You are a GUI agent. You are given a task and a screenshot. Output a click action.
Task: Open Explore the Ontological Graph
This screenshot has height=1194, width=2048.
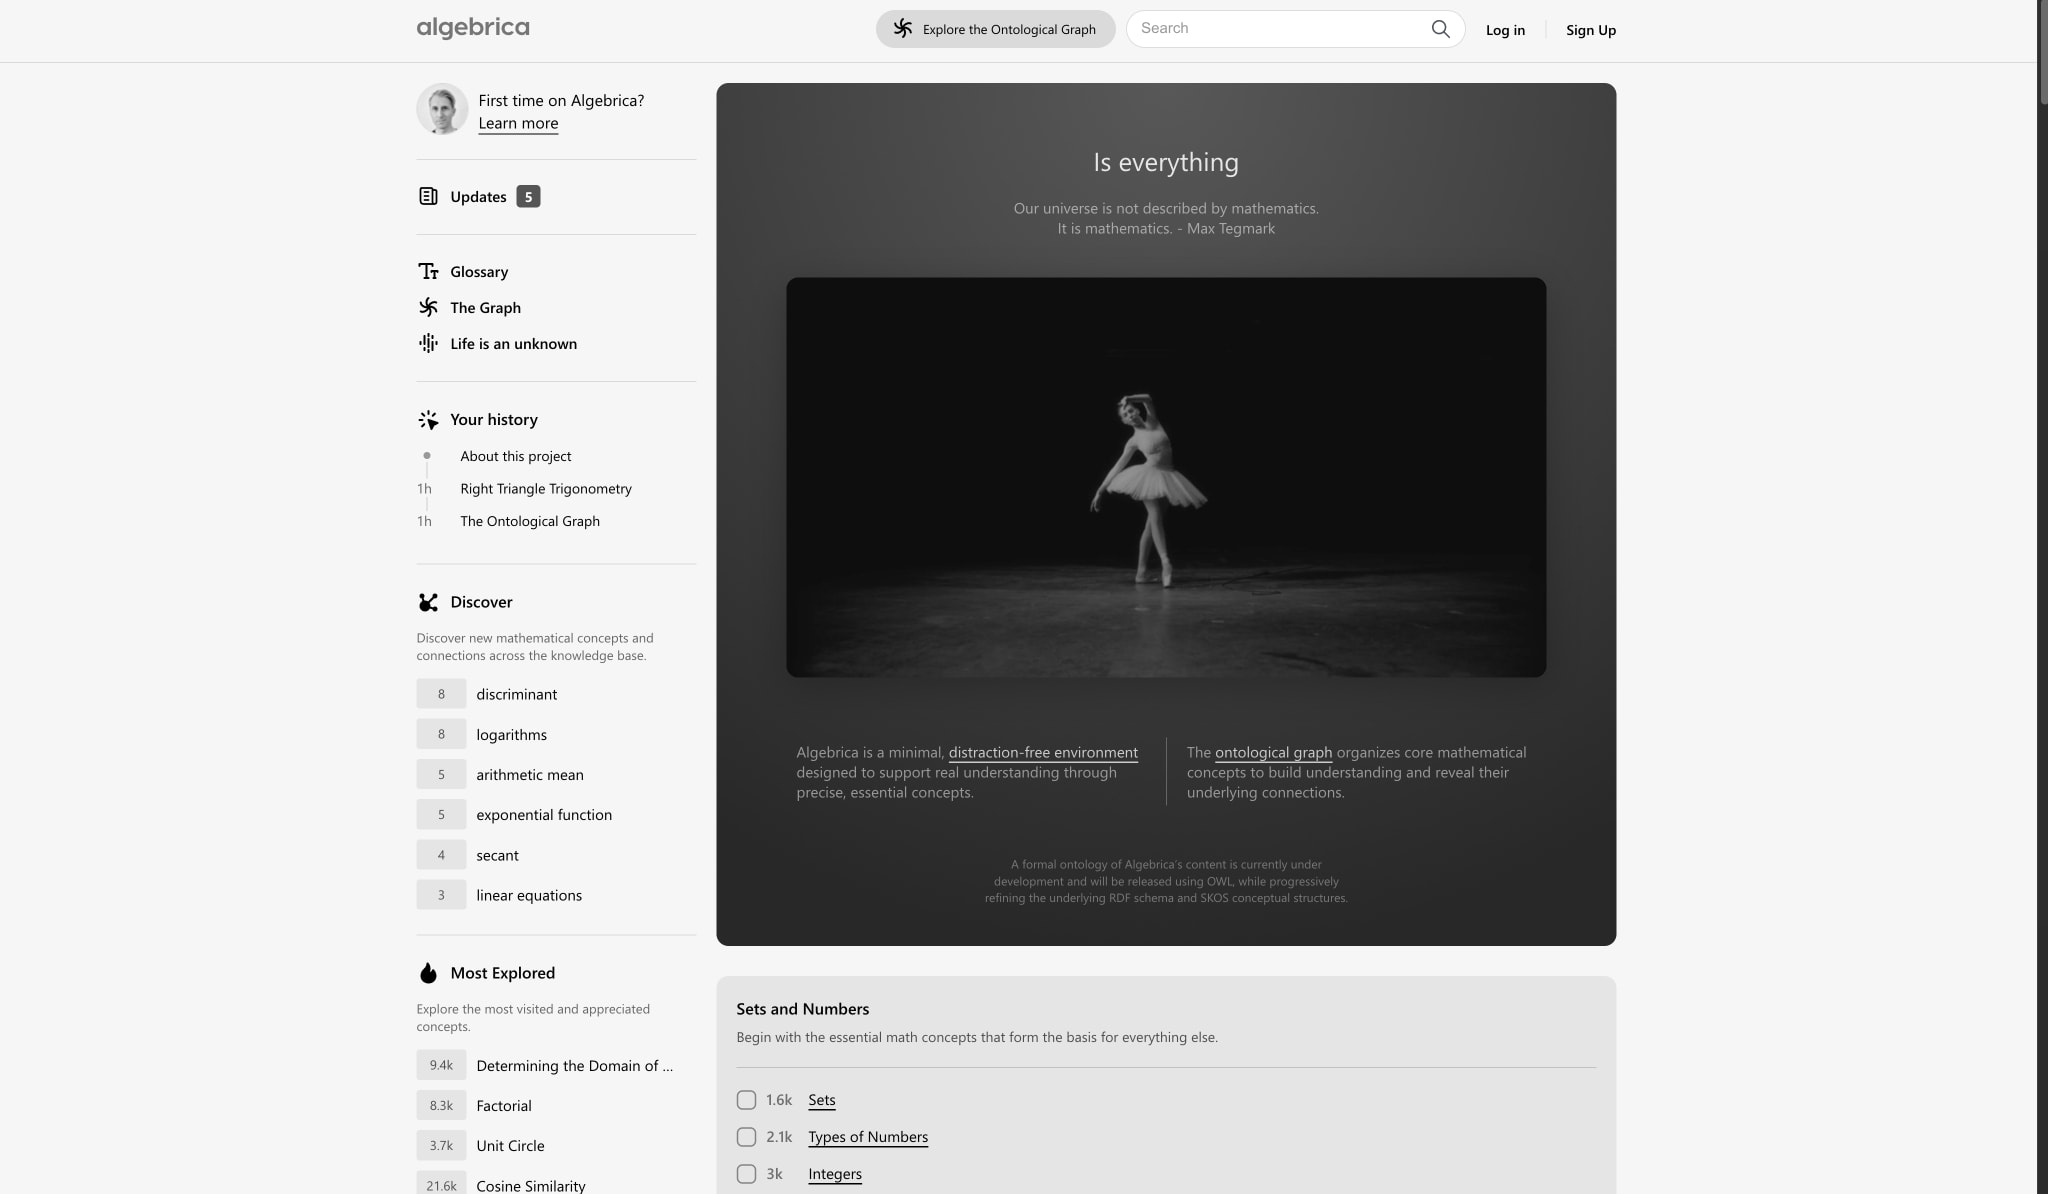(995, 29)
